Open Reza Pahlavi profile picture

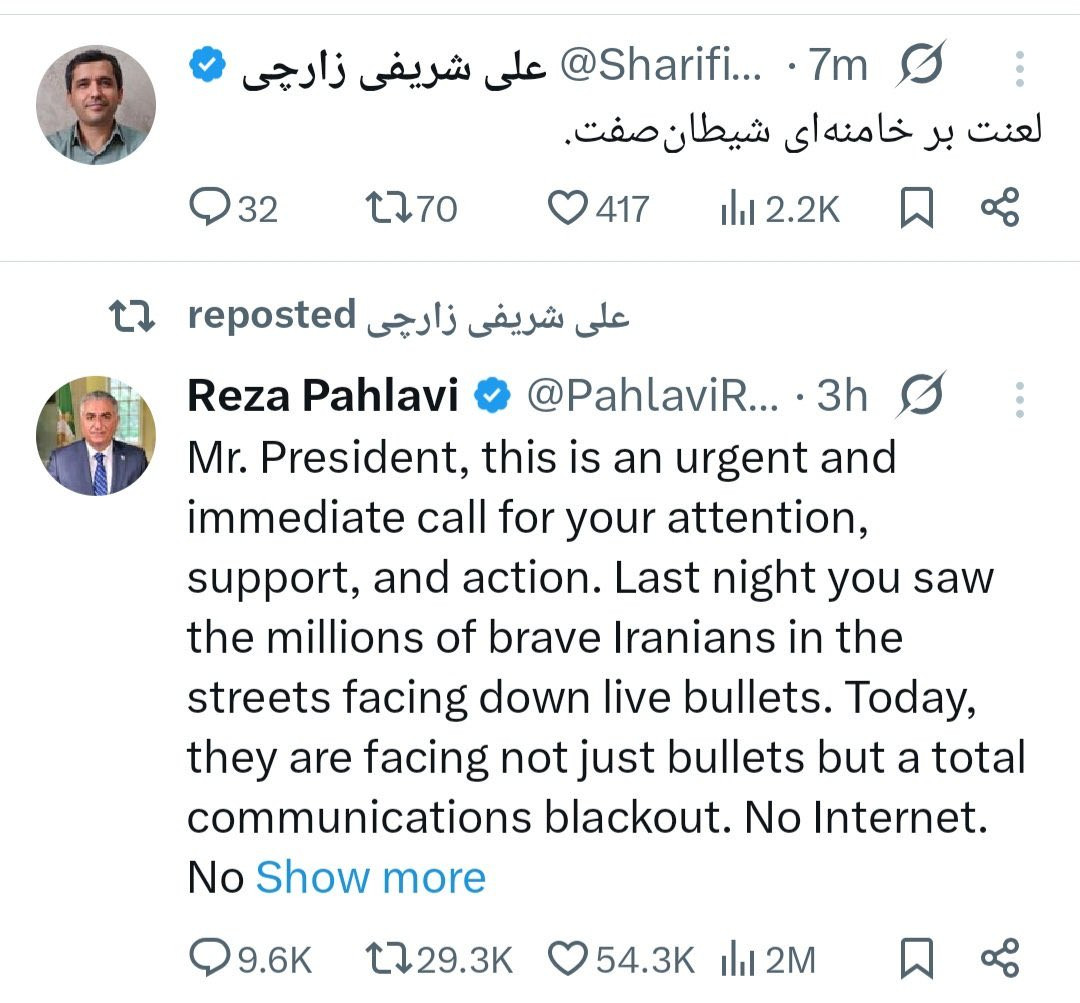[96, 436]
